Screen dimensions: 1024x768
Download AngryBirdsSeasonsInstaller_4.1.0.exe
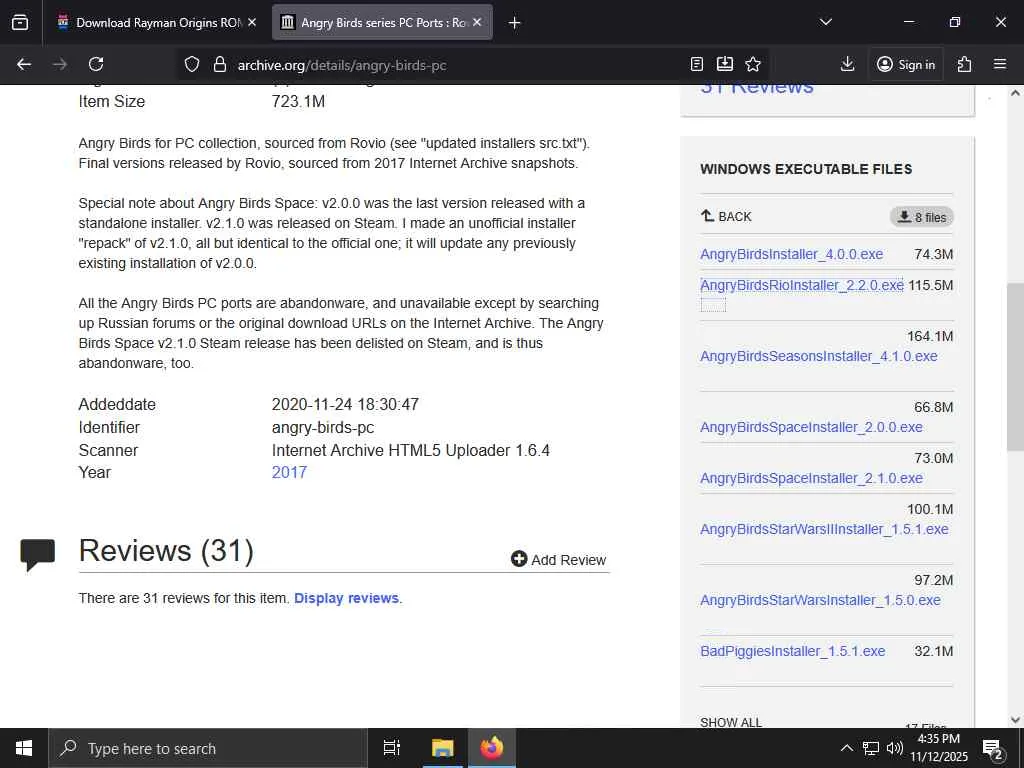click(x=818, y=357)
